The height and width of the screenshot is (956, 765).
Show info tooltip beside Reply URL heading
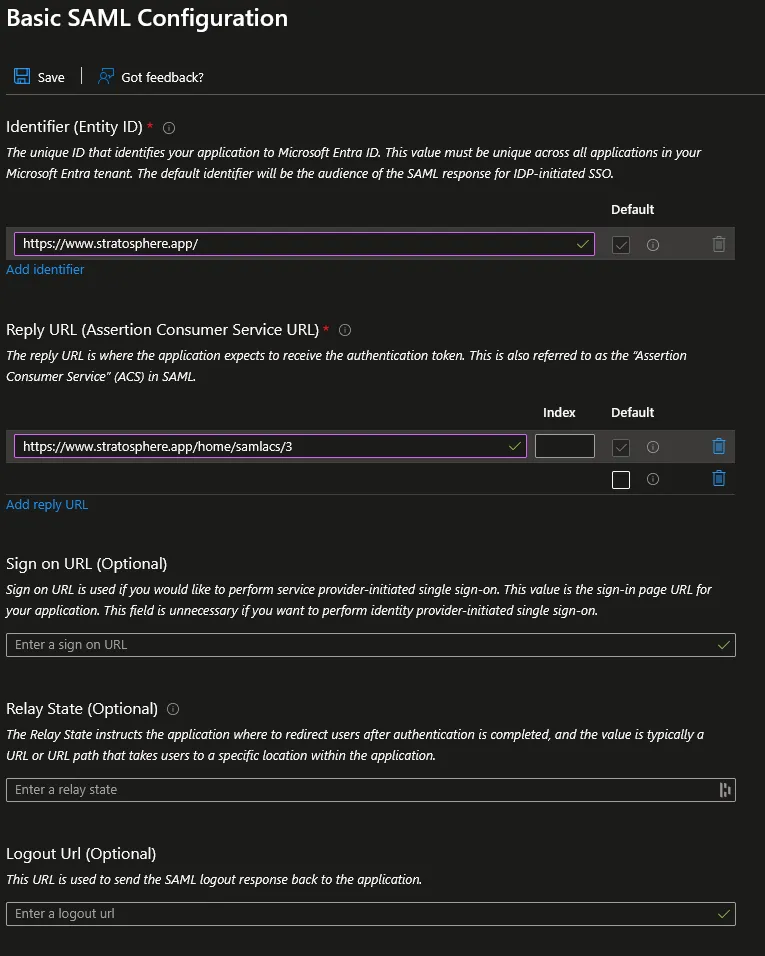pos(345,330)
